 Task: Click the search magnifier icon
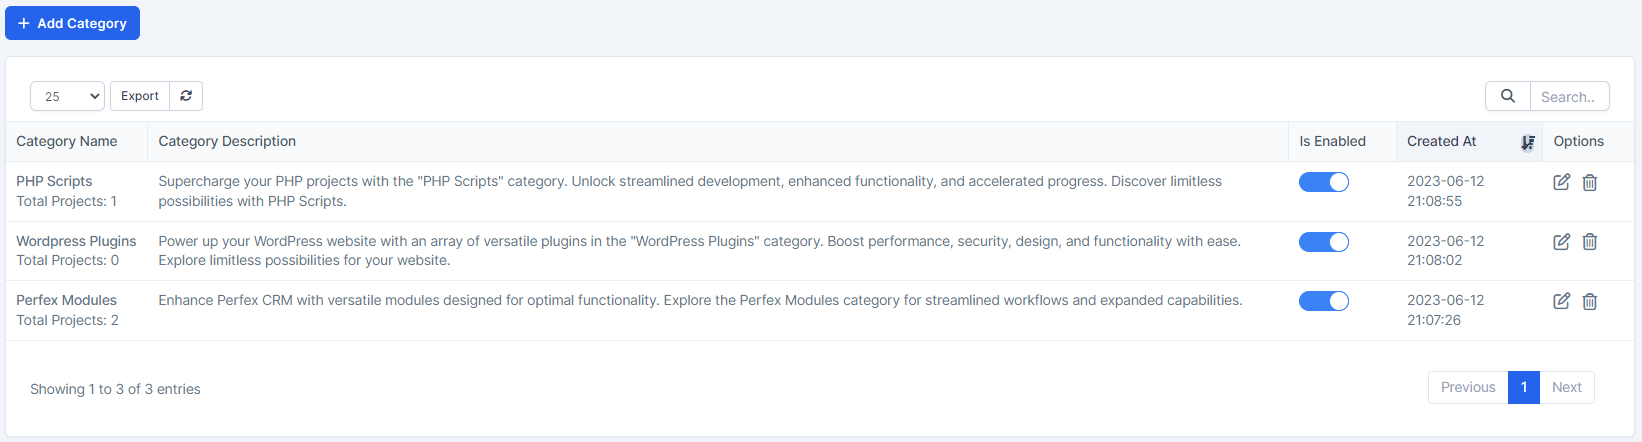point(1508,96)
